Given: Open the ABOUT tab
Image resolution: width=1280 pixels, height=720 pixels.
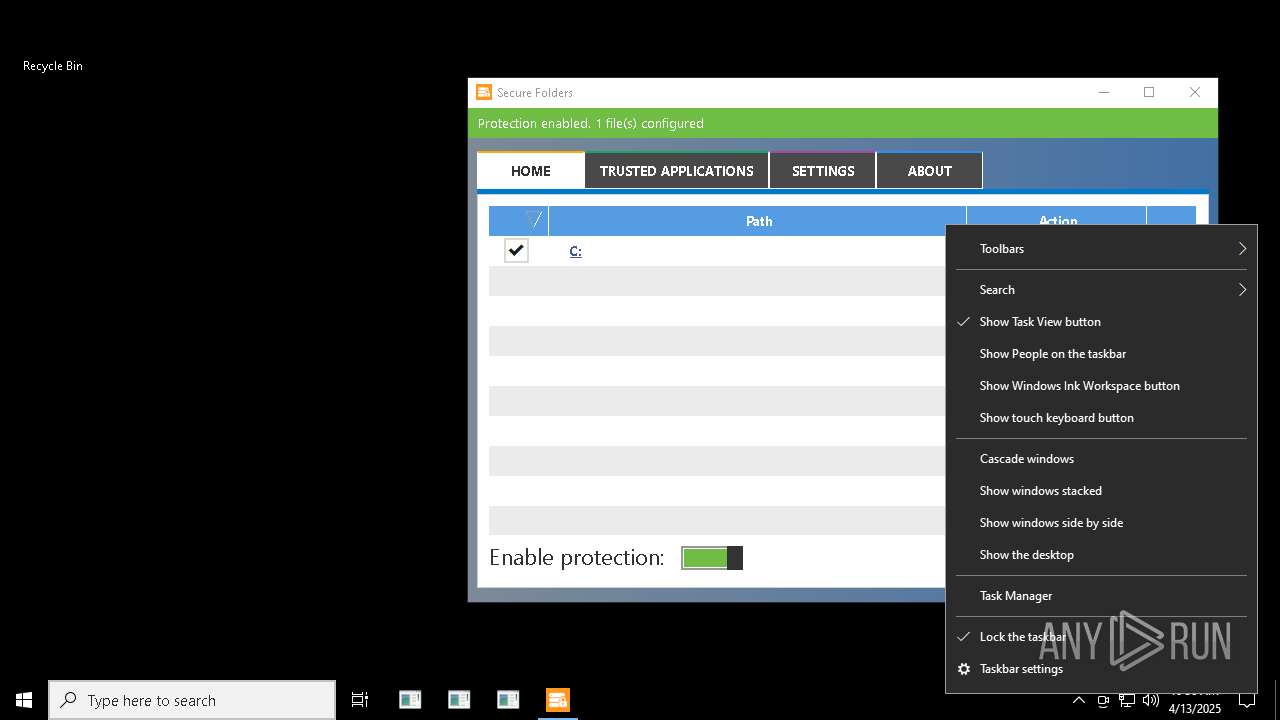Looking at the screenshot, I should coord(930,171).
